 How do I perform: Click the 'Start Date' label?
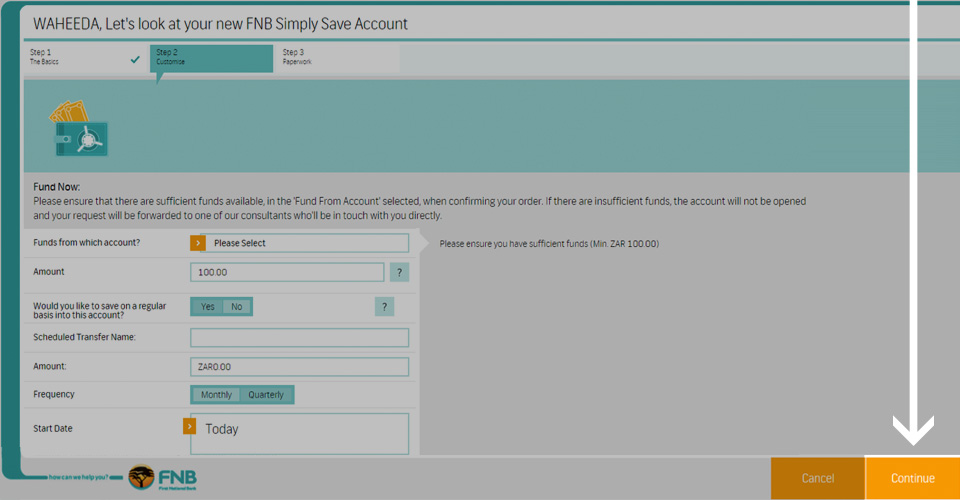tap(53, 428)
